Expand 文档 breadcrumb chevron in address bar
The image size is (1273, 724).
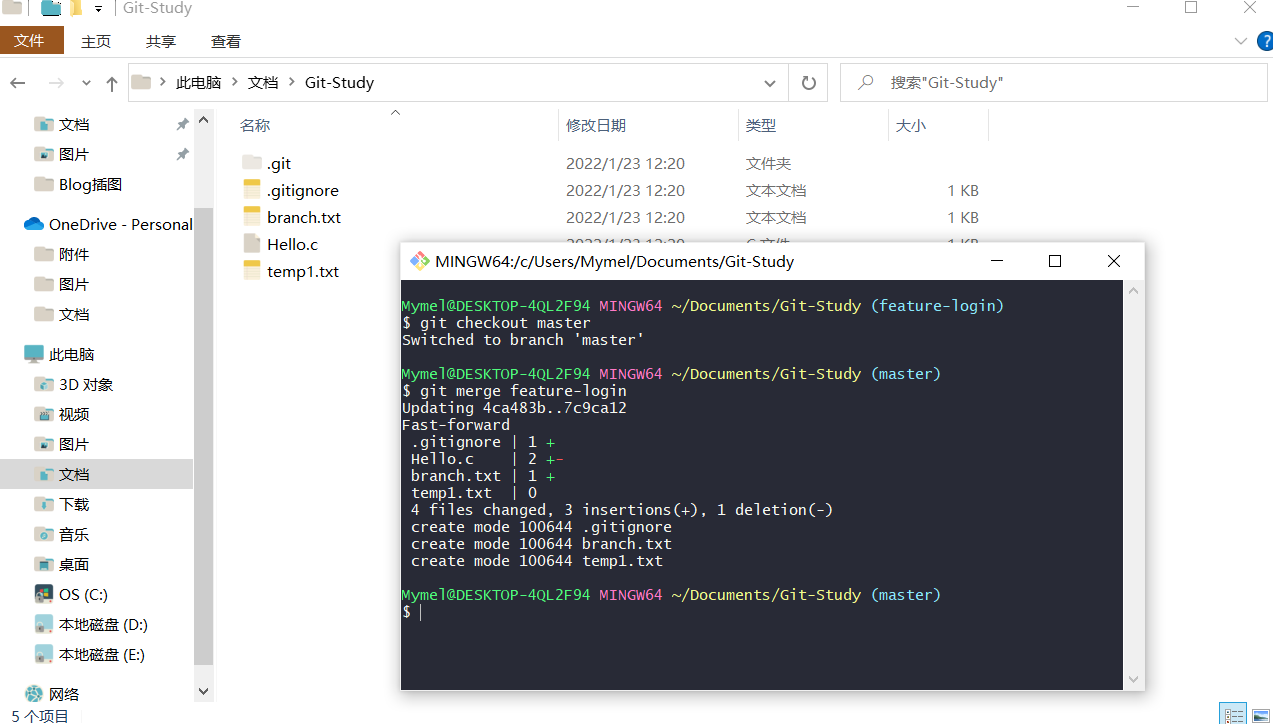[x=292, y=83]
